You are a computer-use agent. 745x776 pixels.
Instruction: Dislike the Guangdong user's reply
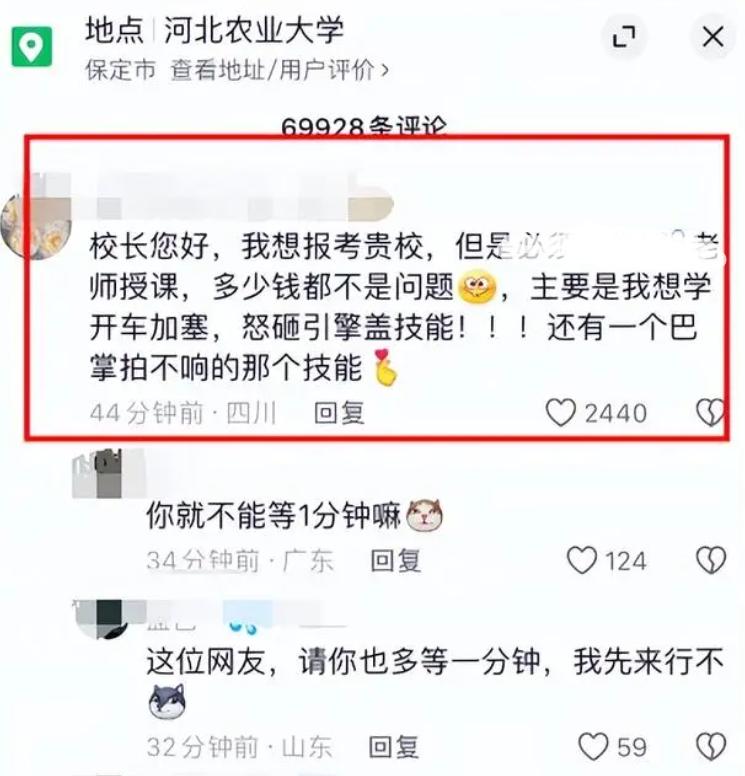coord(711,560)
